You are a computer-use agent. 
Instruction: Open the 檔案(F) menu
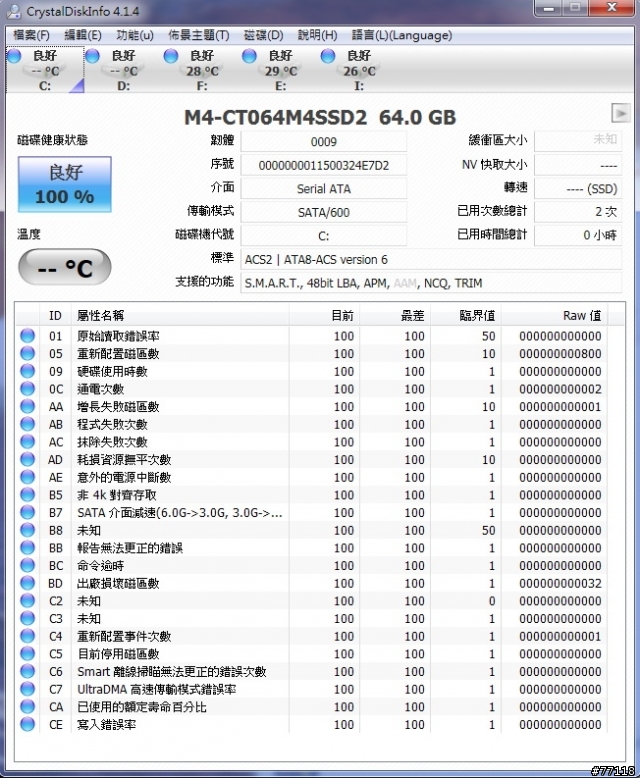[x=31, y=35]
